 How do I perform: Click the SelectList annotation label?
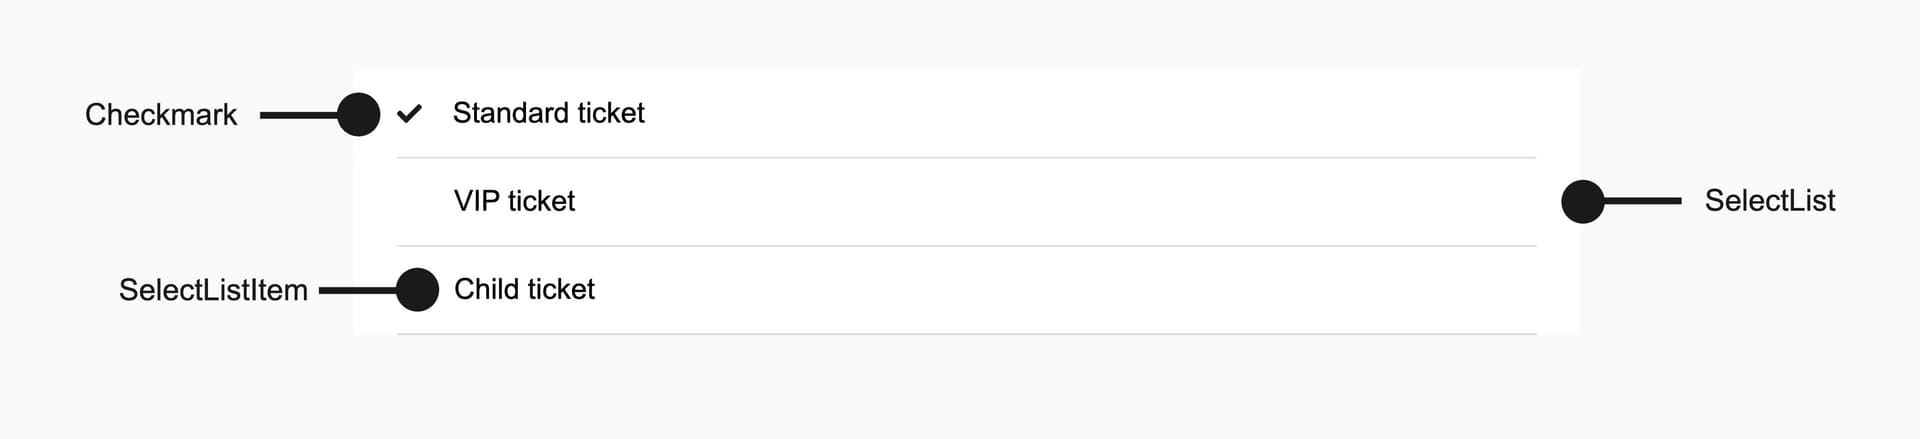[1769, 201]
